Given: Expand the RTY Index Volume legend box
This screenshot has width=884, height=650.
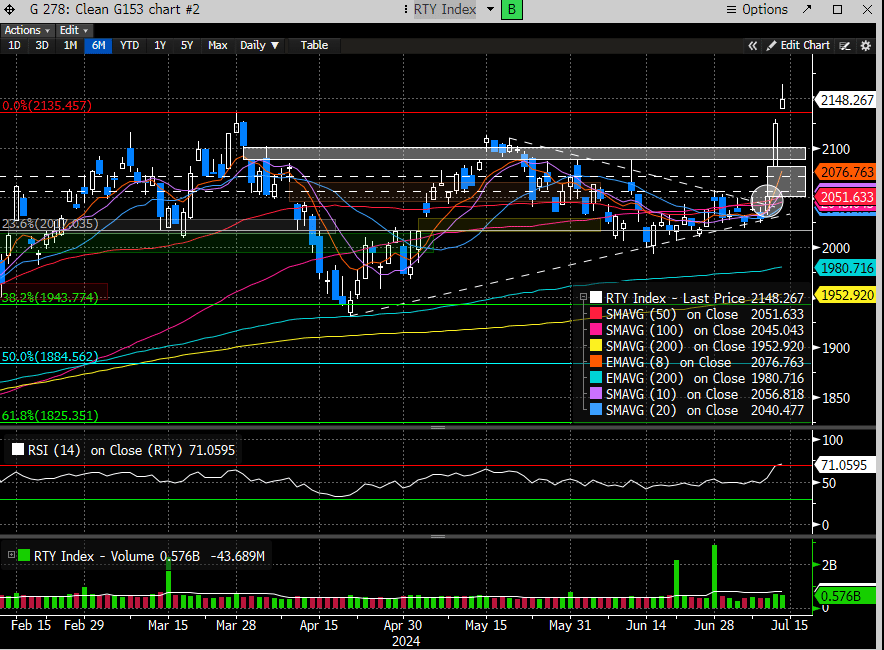Looking at the screenshot, I should pyautogui.click(x=9, y=556).
